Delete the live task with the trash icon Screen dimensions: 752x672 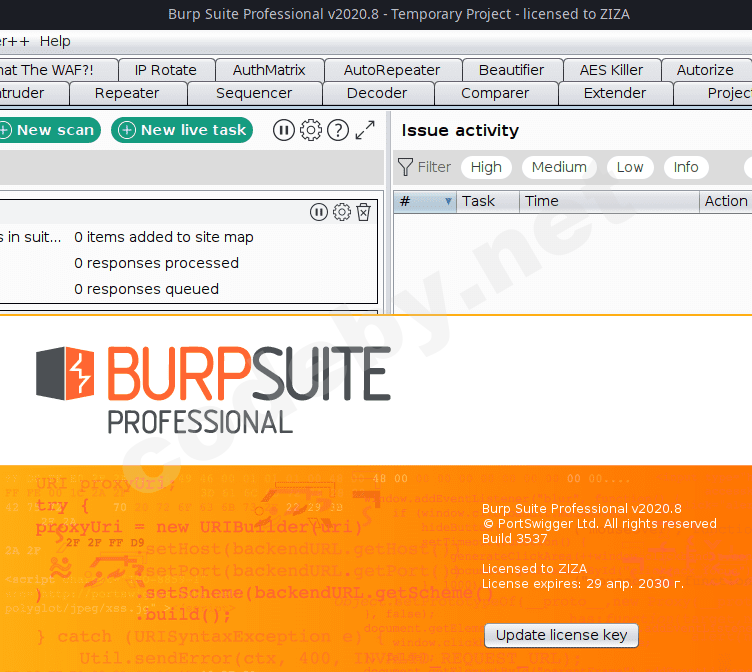[364, 212]
